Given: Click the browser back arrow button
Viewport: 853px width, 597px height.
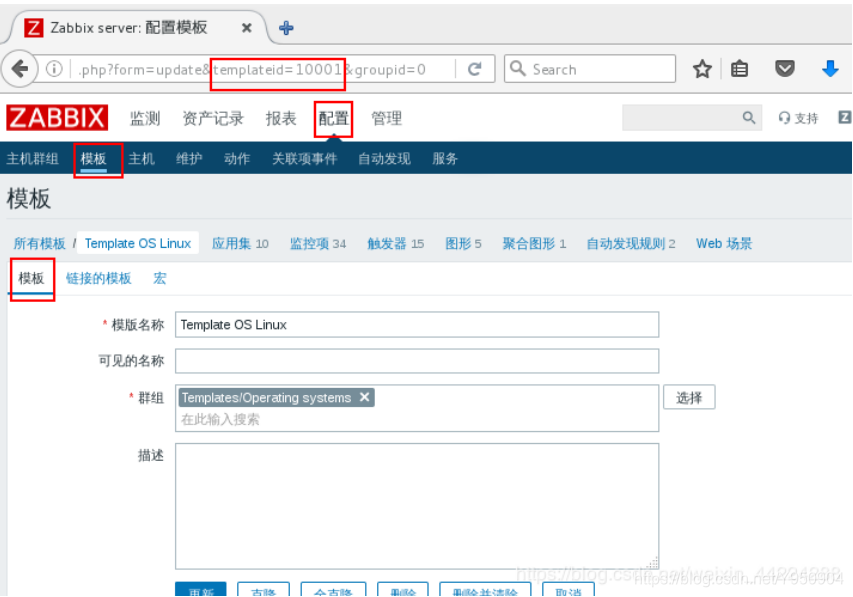Looking at the screenshot, I should (x=20, y=69).
